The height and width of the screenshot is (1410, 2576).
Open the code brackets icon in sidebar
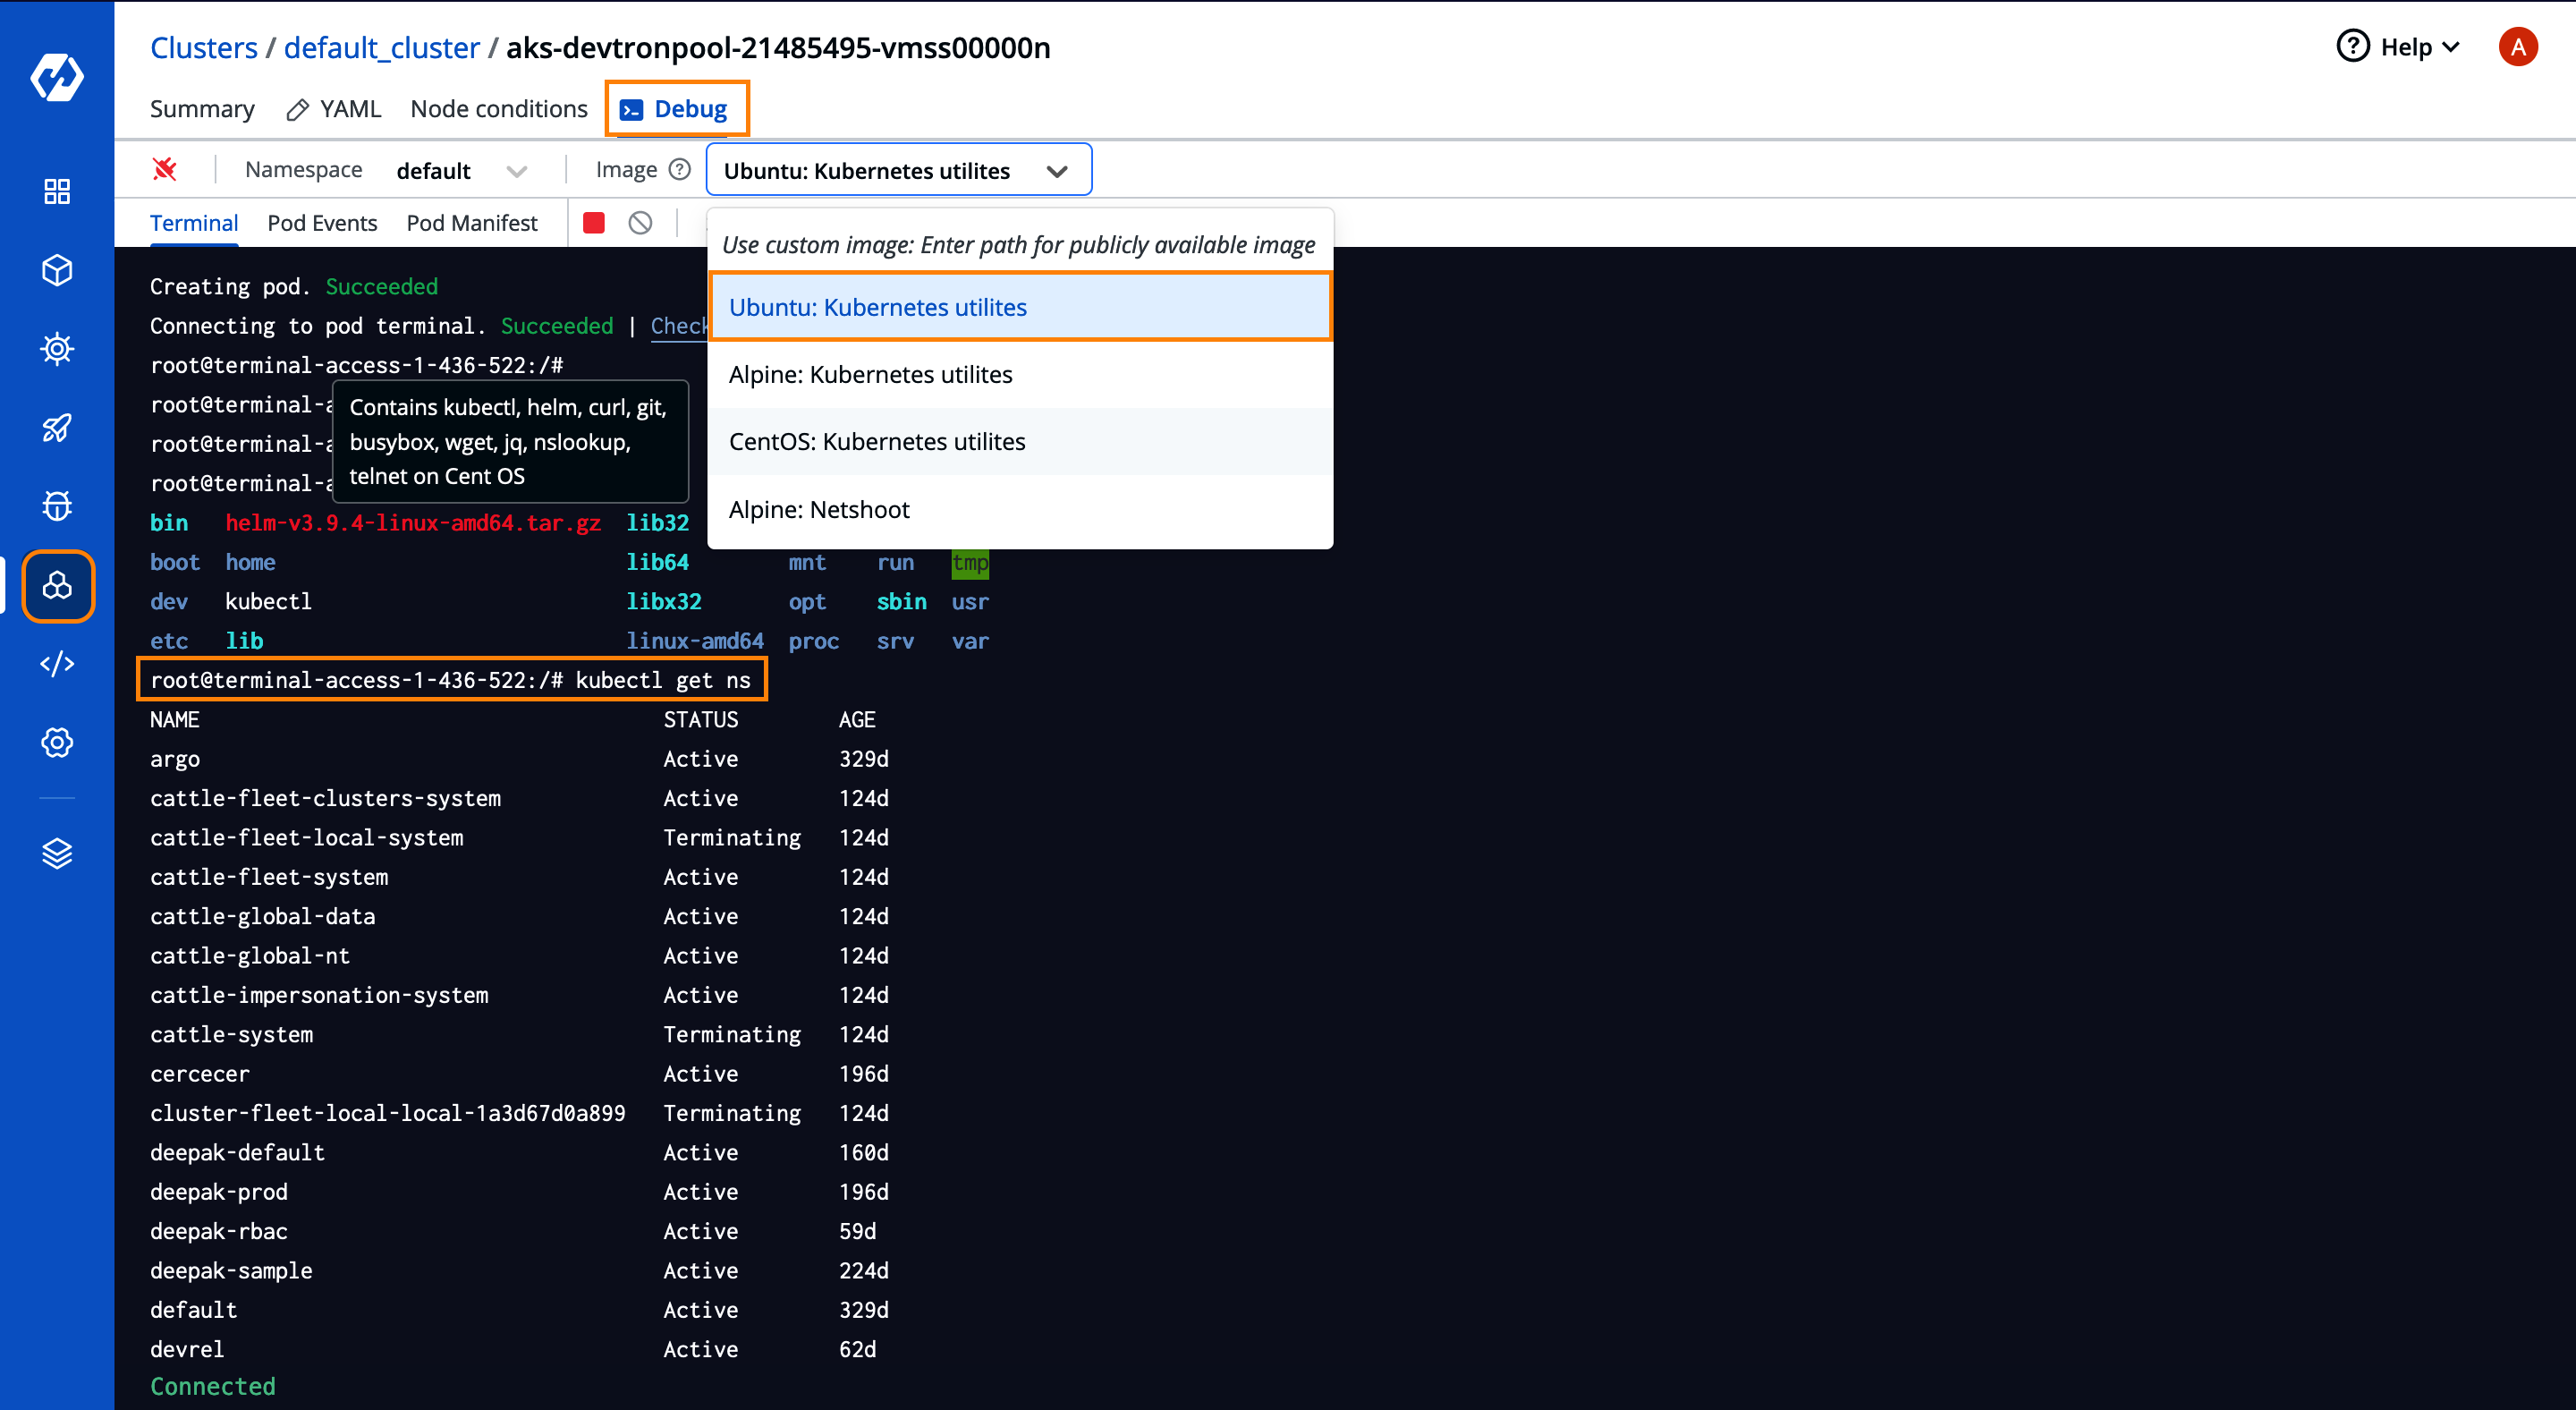pos(57,664)
